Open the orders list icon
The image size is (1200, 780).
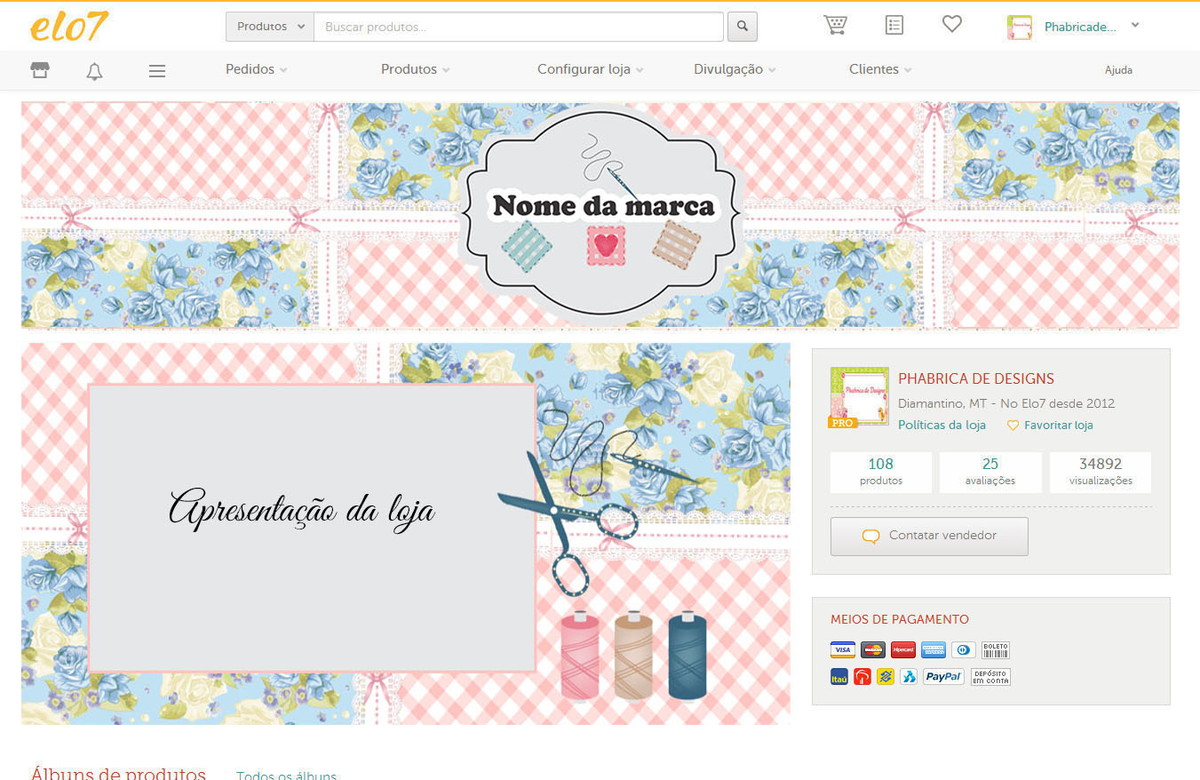pos(894,25)
